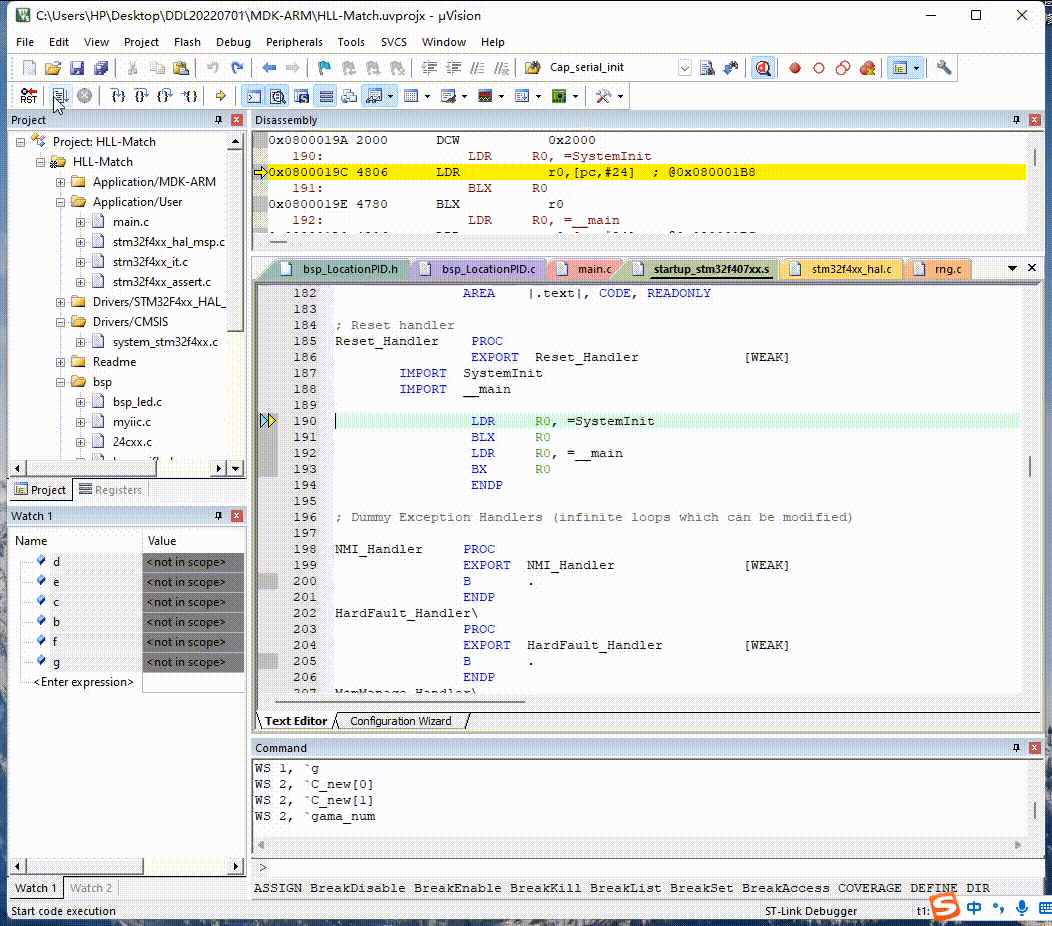This screenshot has height=926, width=1052.
Task: Open the Peripherals menu
Action: point(294,42)
